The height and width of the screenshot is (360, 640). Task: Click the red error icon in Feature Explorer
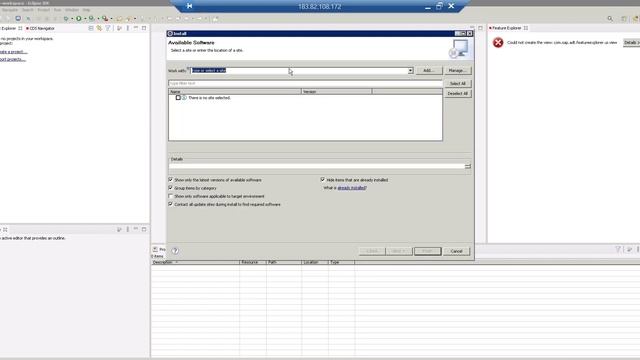click(x=498, y=42)
